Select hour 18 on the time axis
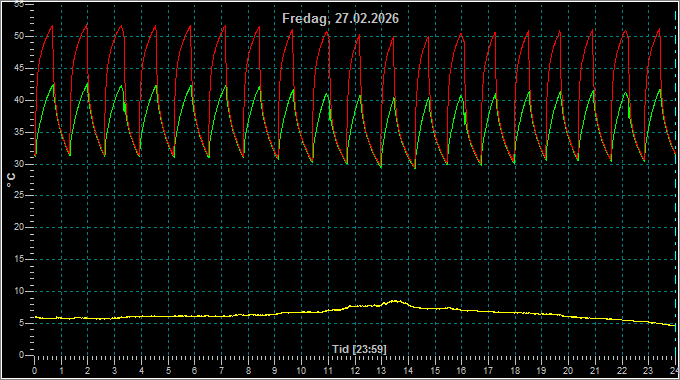The image size is (680, 380). pyautogui.click(x=515, y=371)
